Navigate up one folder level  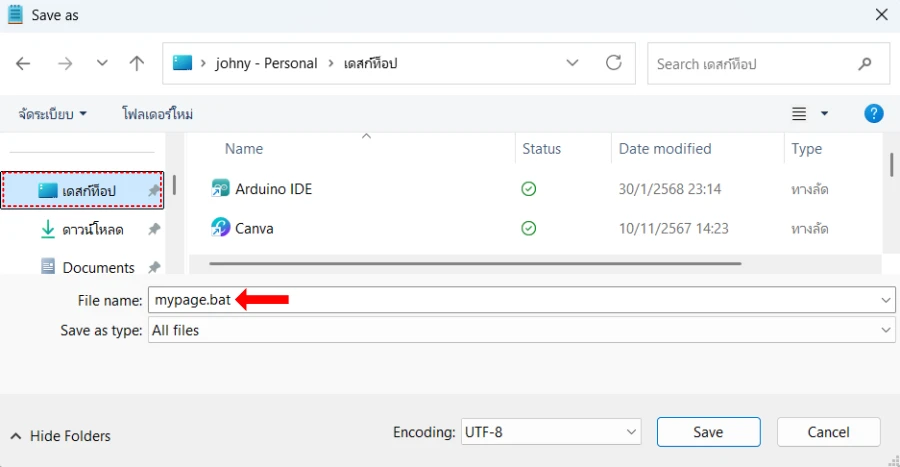[x=137, y=63]
